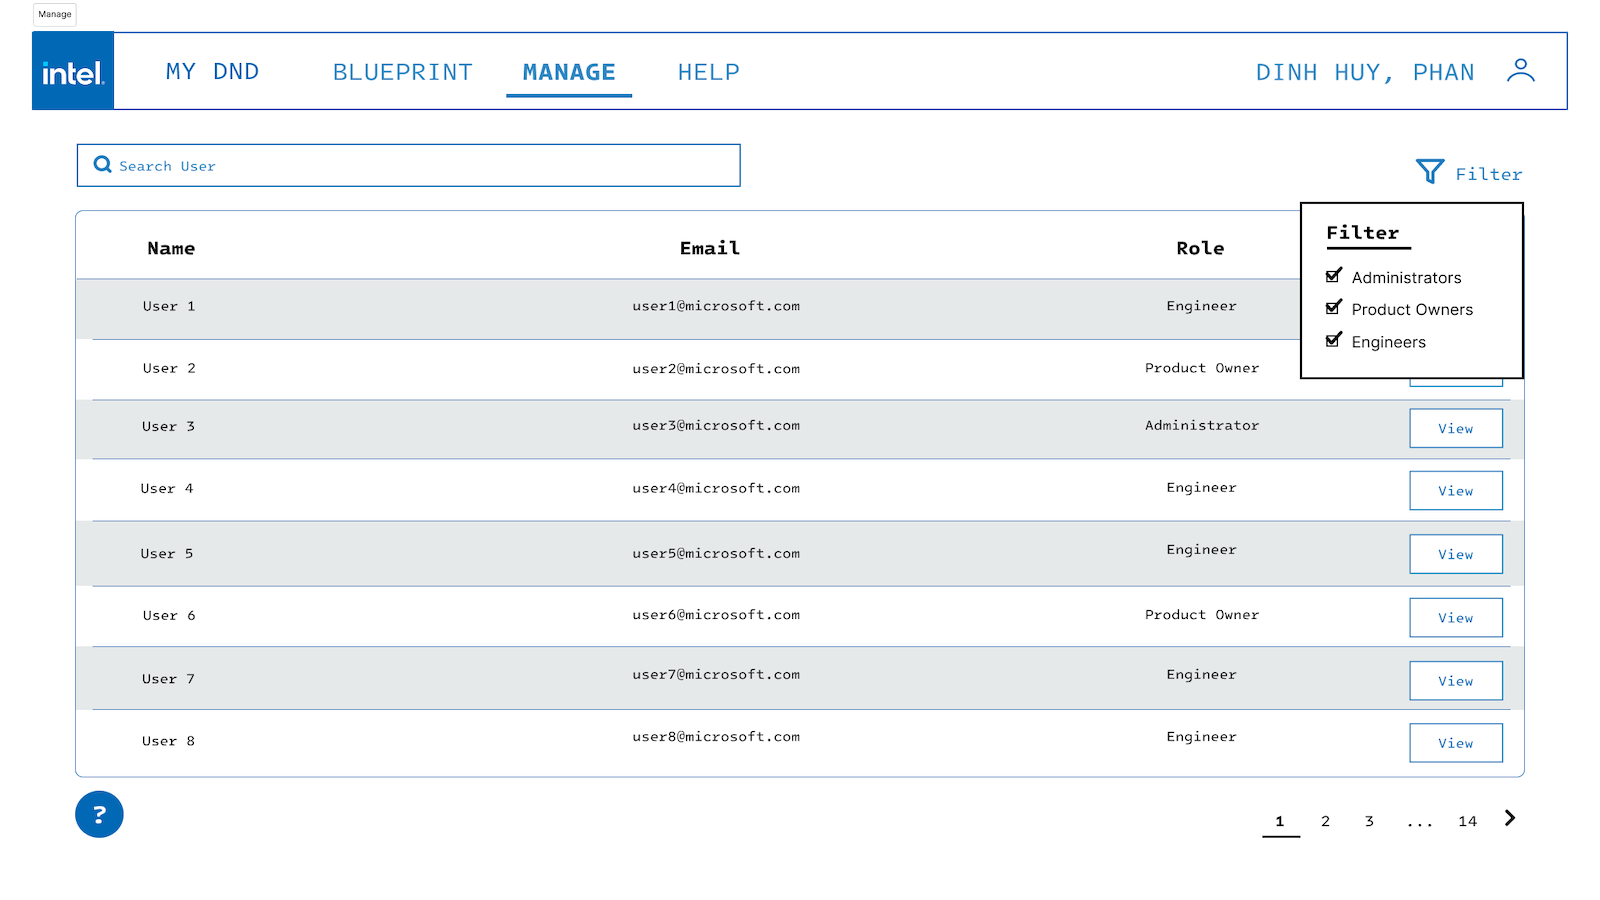Viewport: 1600px width, 900px height.
Task: Click the MANAGE tab
Action: click(x=569, y=72)
